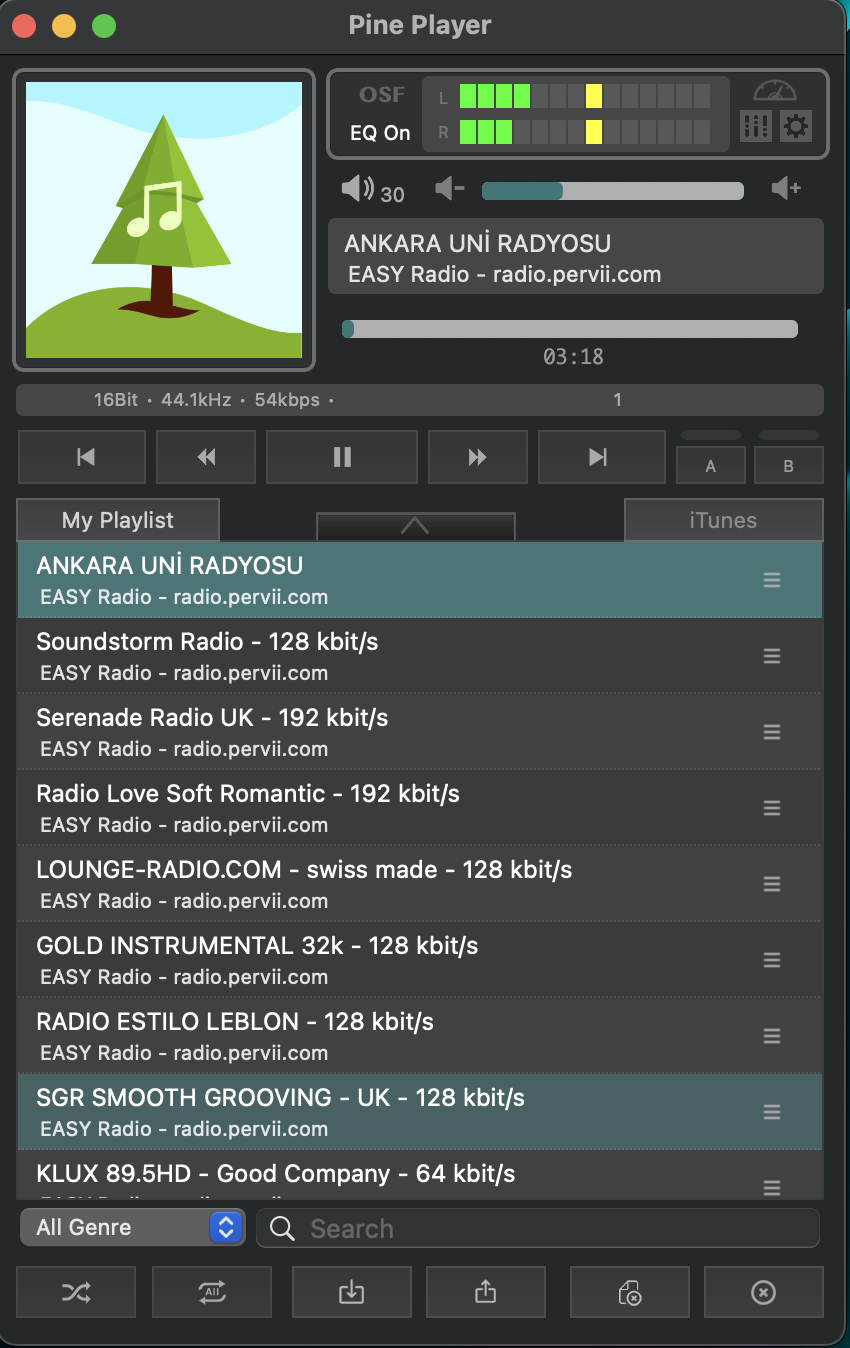
Task: Click the shuffle playlist icon
Action: click(x=76, y=1292)
